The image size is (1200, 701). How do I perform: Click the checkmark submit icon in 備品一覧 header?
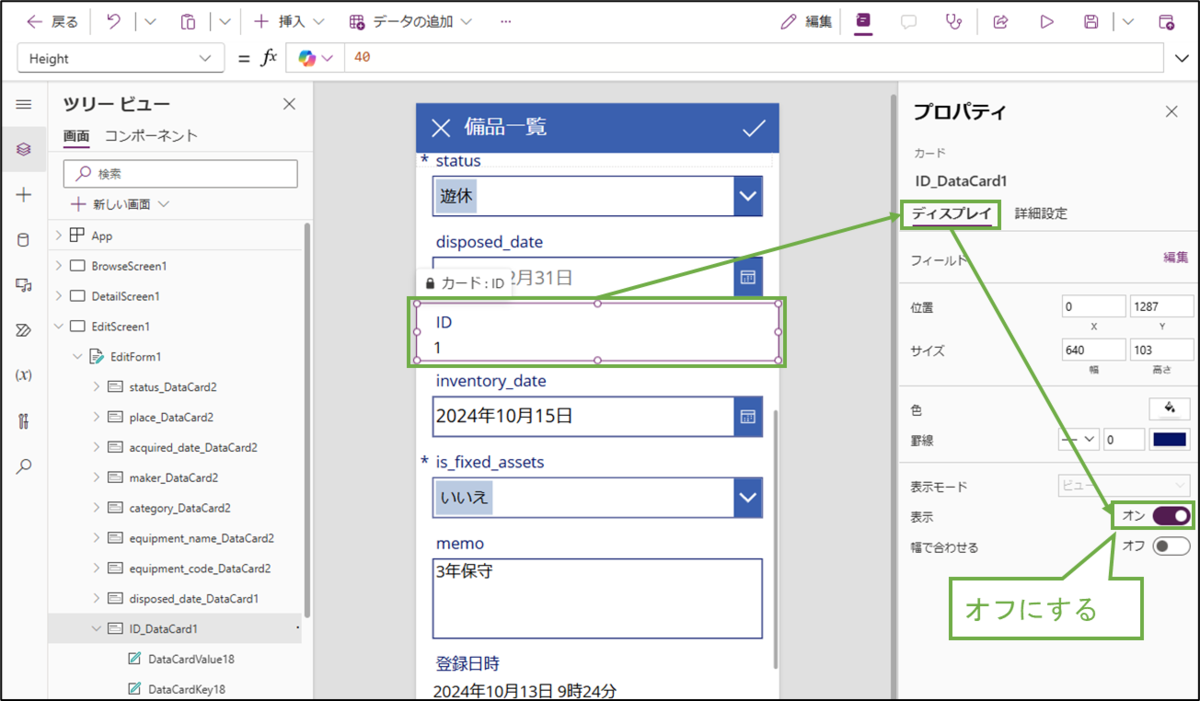[754, 127]
